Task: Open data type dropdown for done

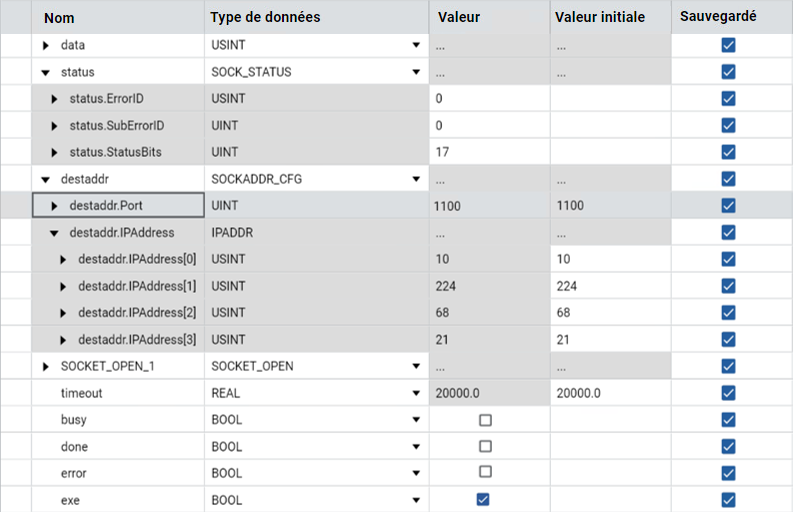Action: [416, 447]
